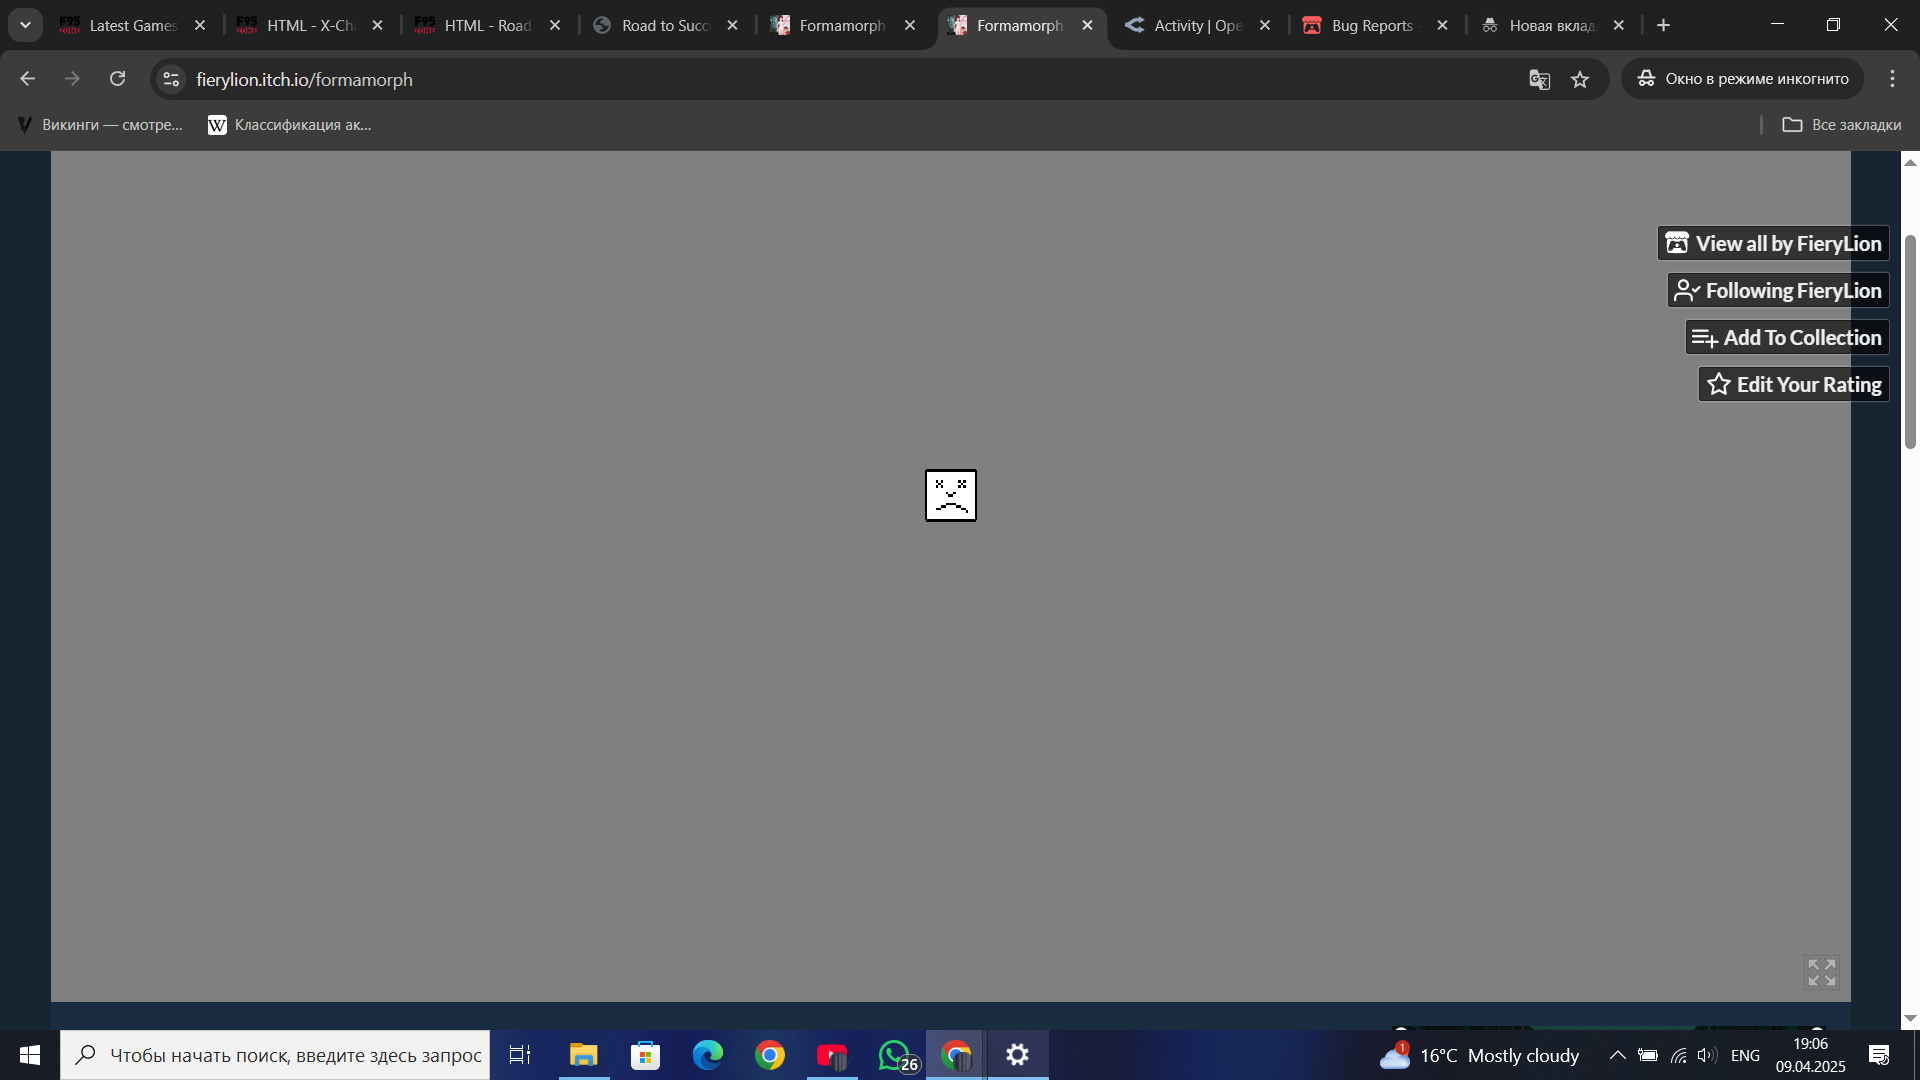Open File Explorer from the taskbar

pyautogui.click(x=583, y=1055)
